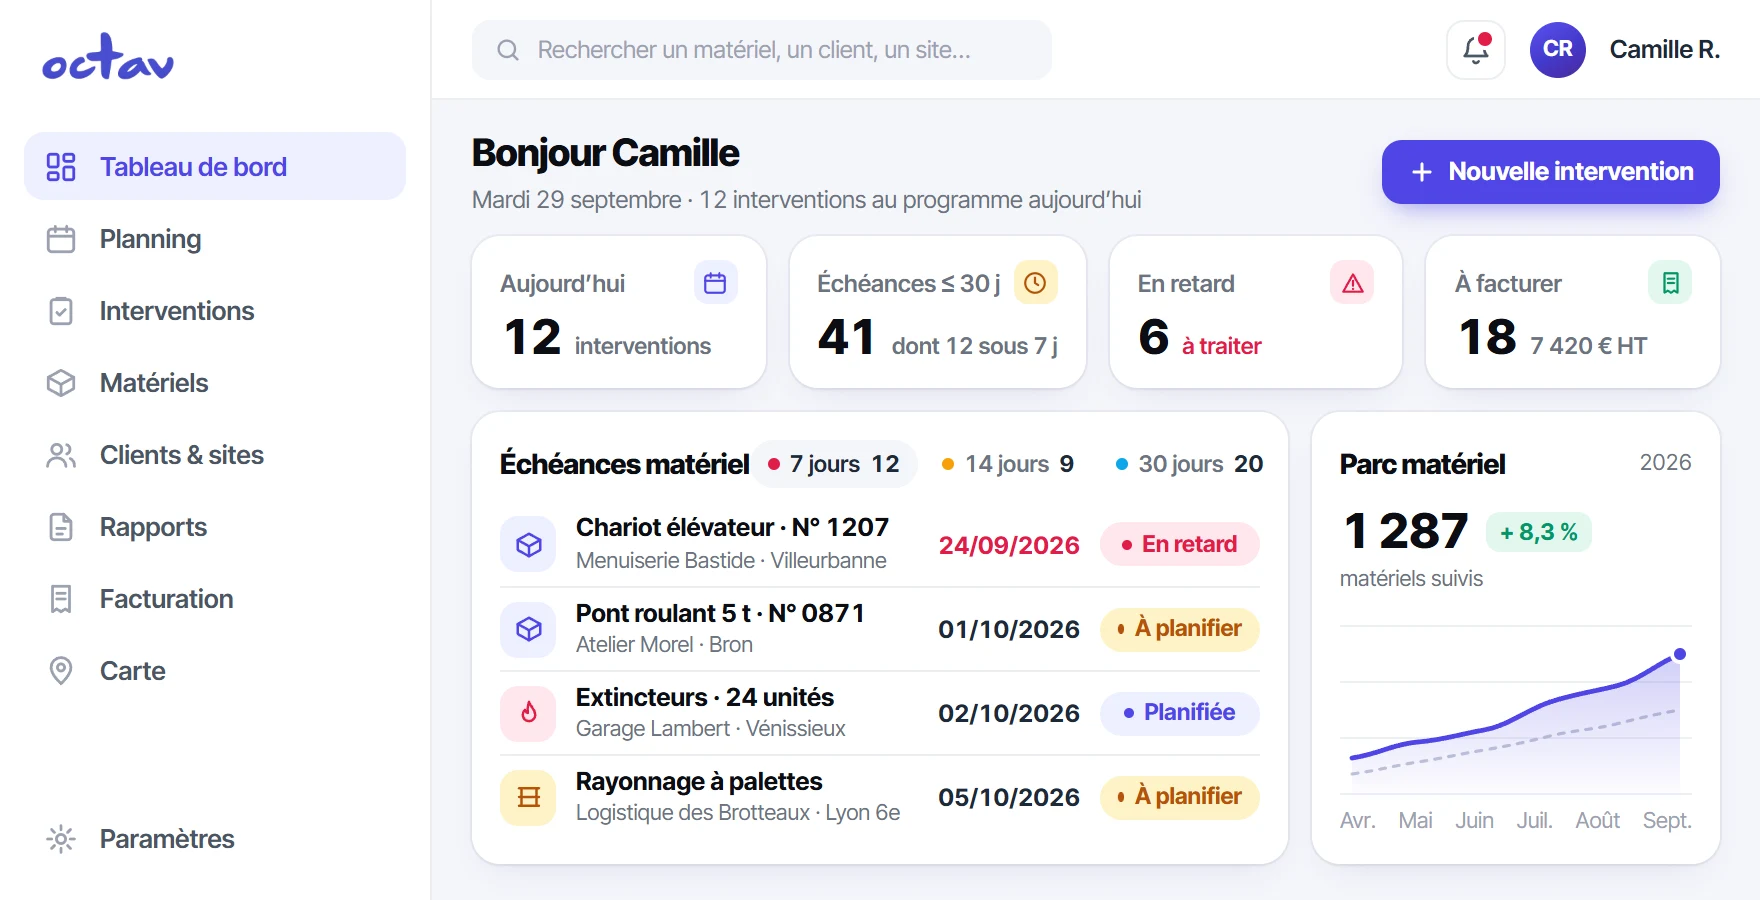Screen dimensions: 1760x900
Task: Click the Matériels cube sidebar icon
Action: point(61,383)
